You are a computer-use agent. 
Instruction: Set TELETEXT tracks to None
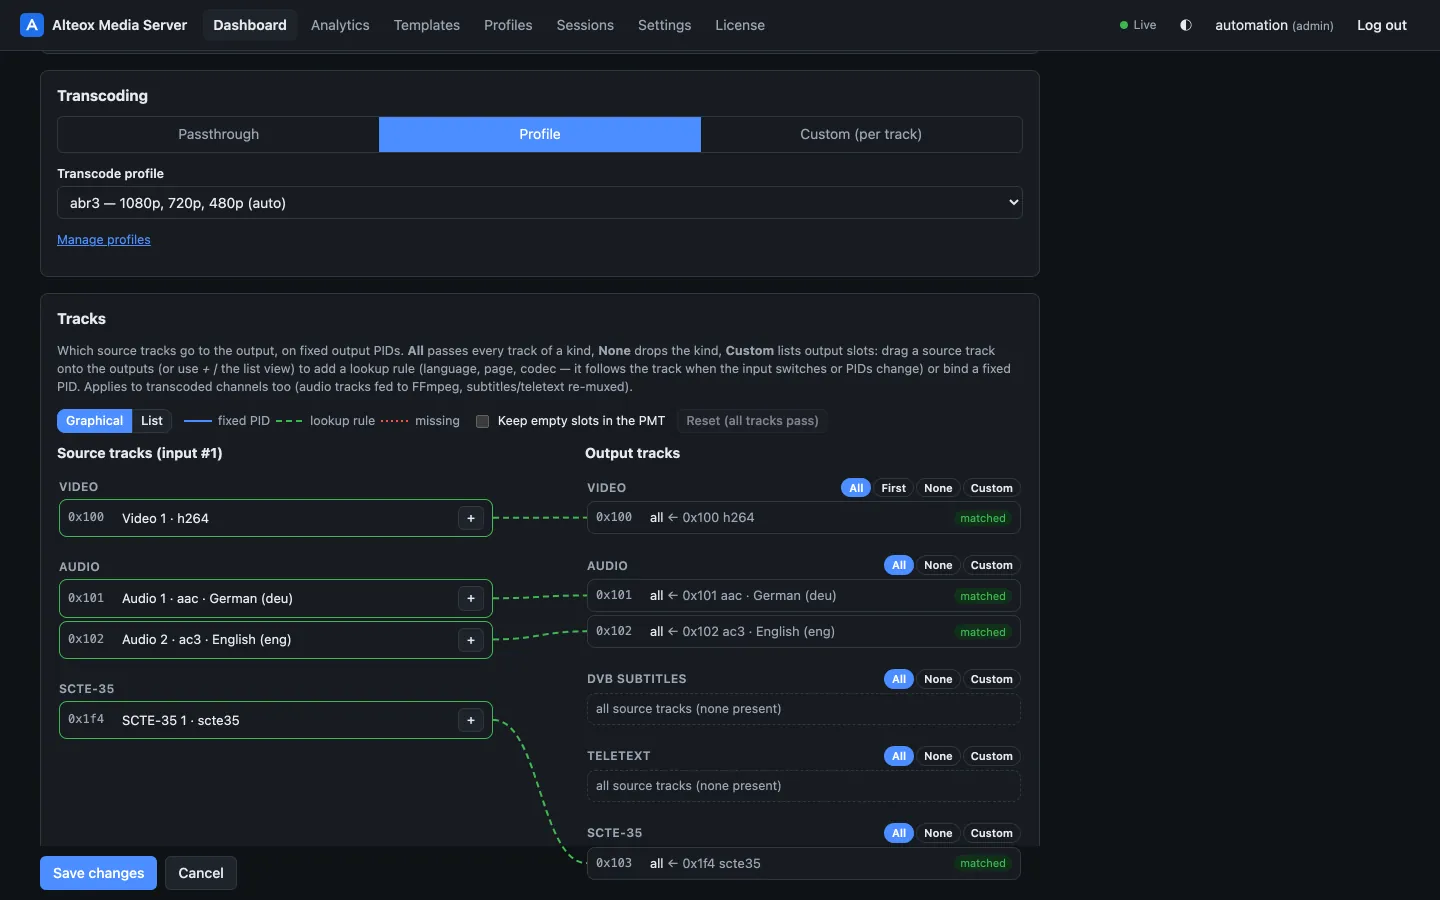click(938, 756)
